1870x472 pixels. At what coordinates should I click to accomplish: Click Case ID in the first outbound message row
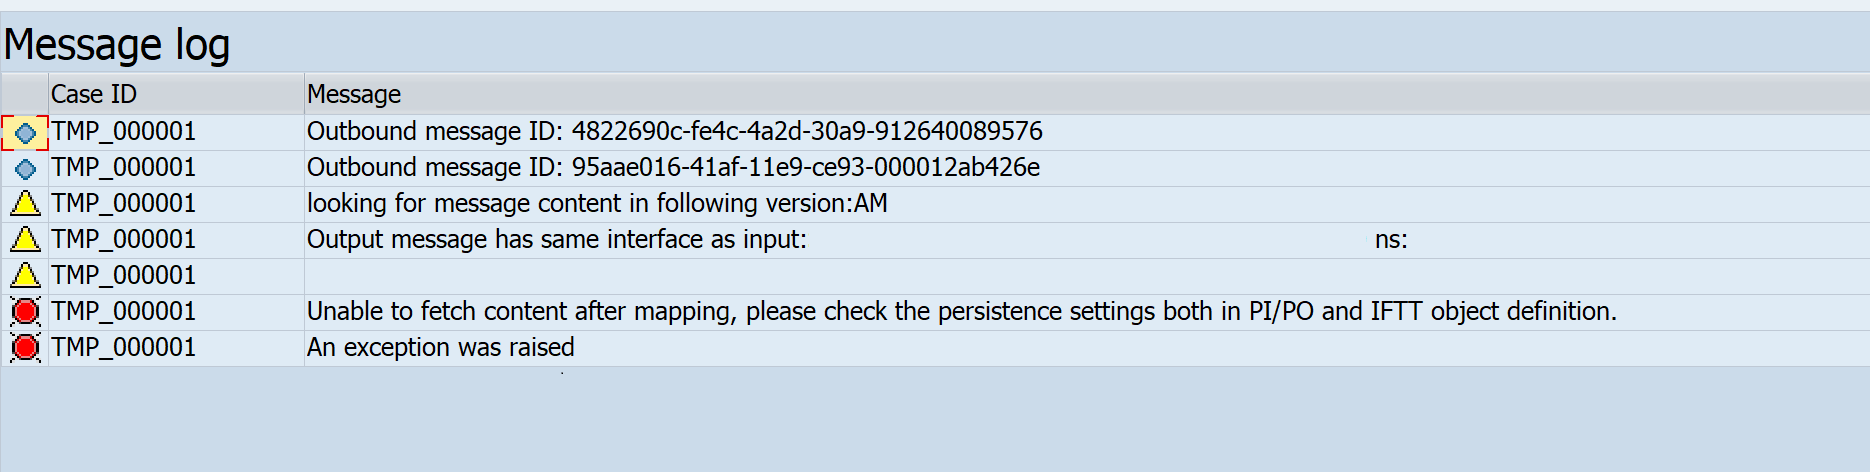(123, 131)
